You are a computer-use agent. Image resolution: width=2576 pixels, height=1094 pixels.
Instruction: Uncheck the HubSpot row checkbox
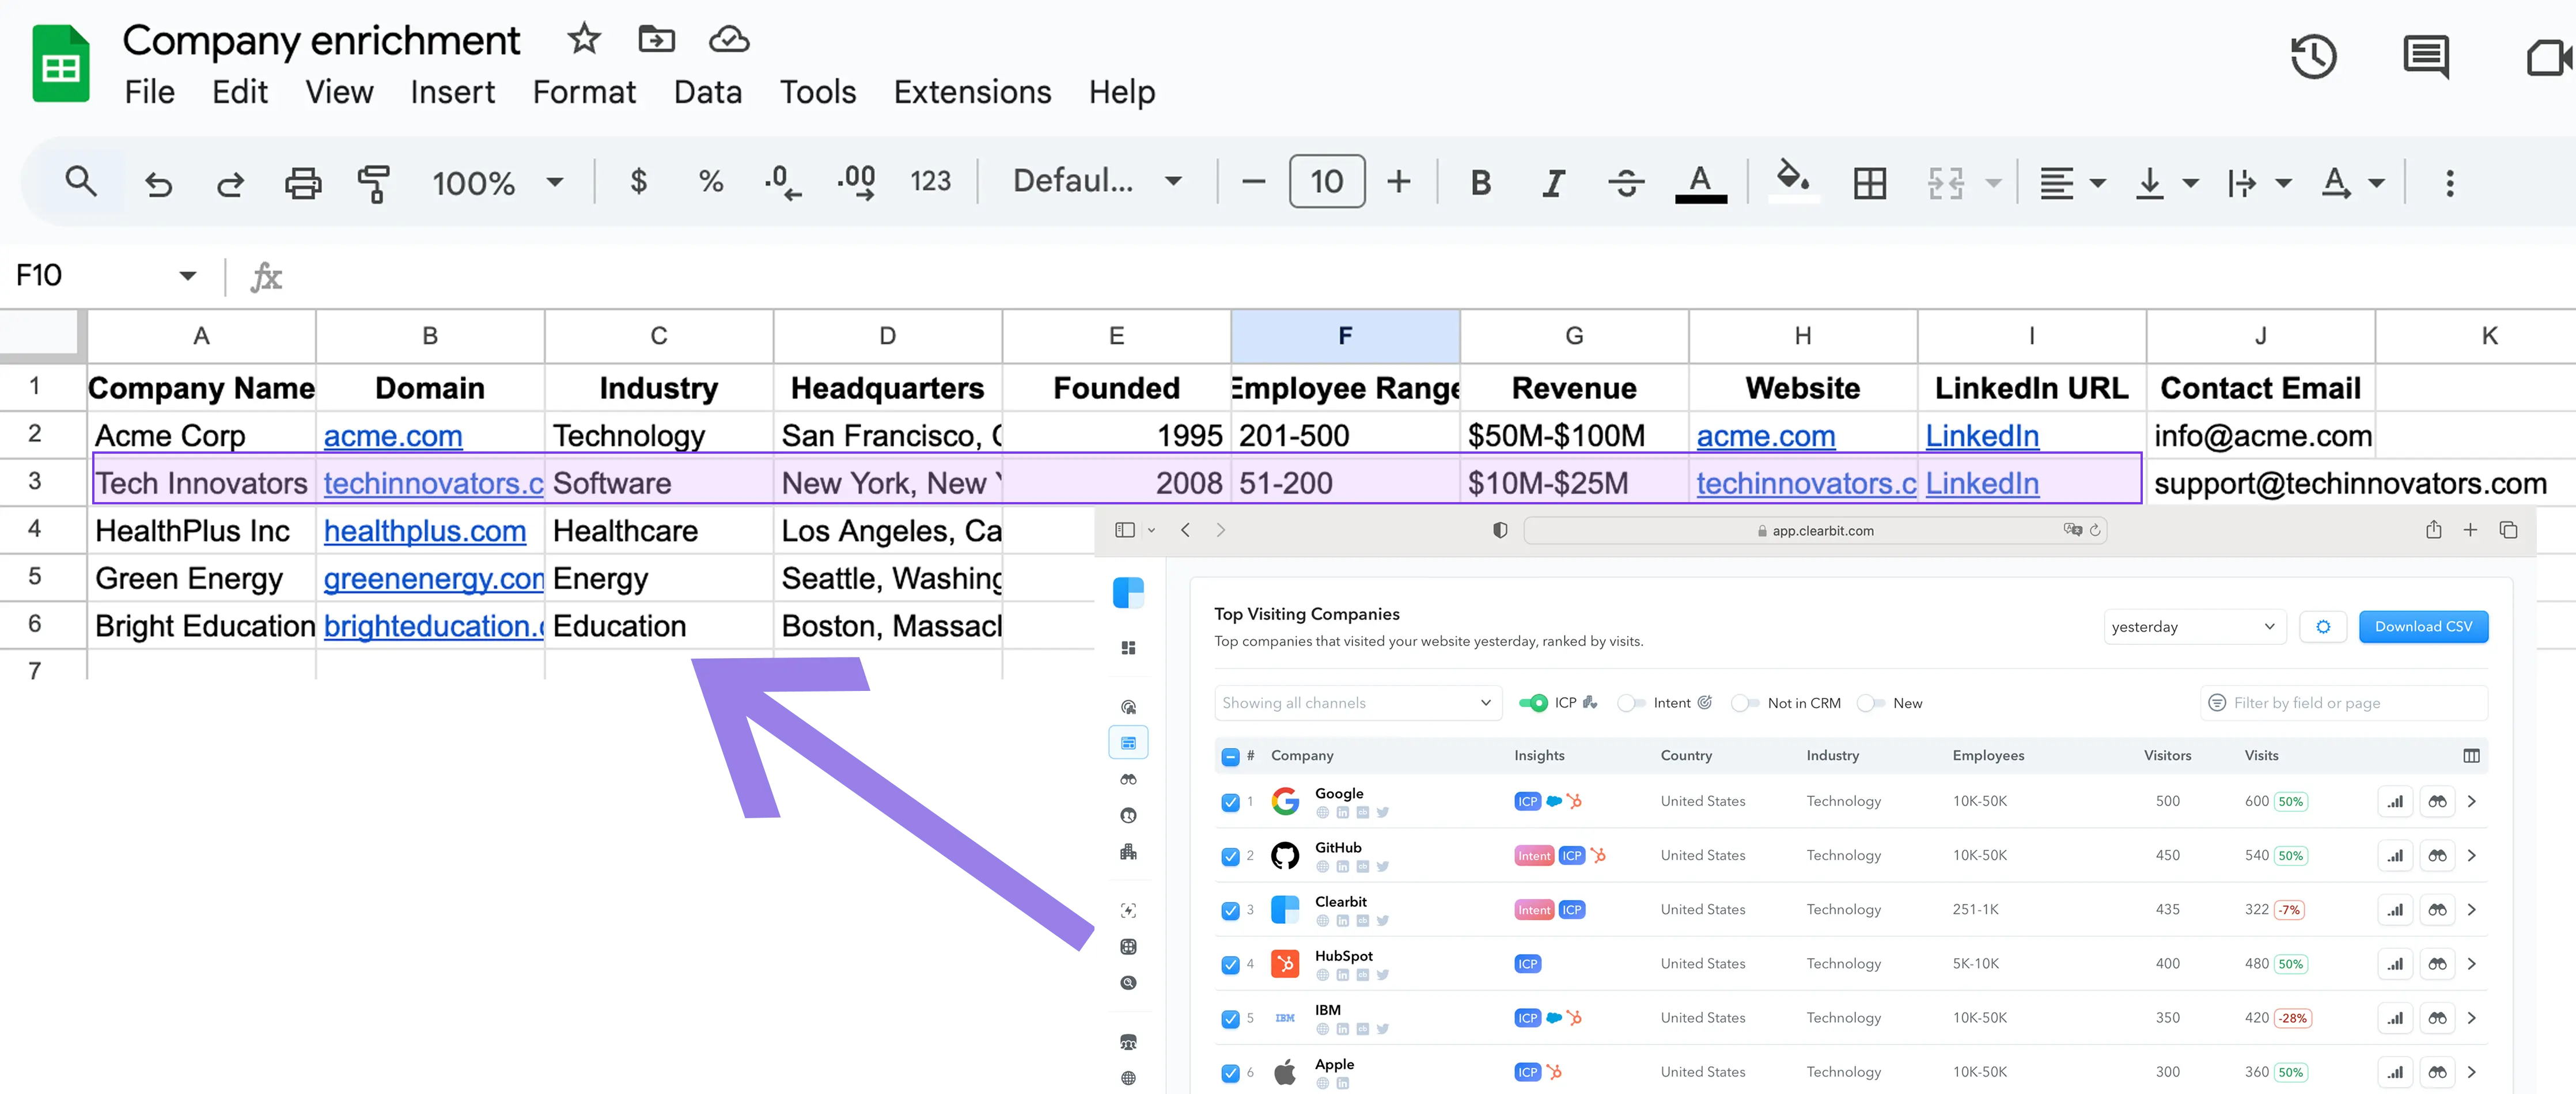(x=1230, y=965)
